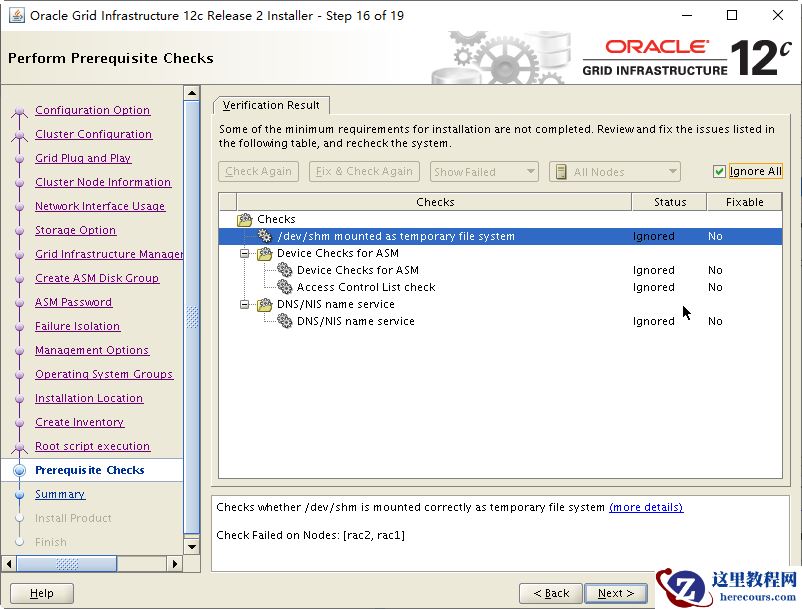Click gear icon of Access Control List check
This screenshot has width=802, height=609.
click(x=284, y=287)
